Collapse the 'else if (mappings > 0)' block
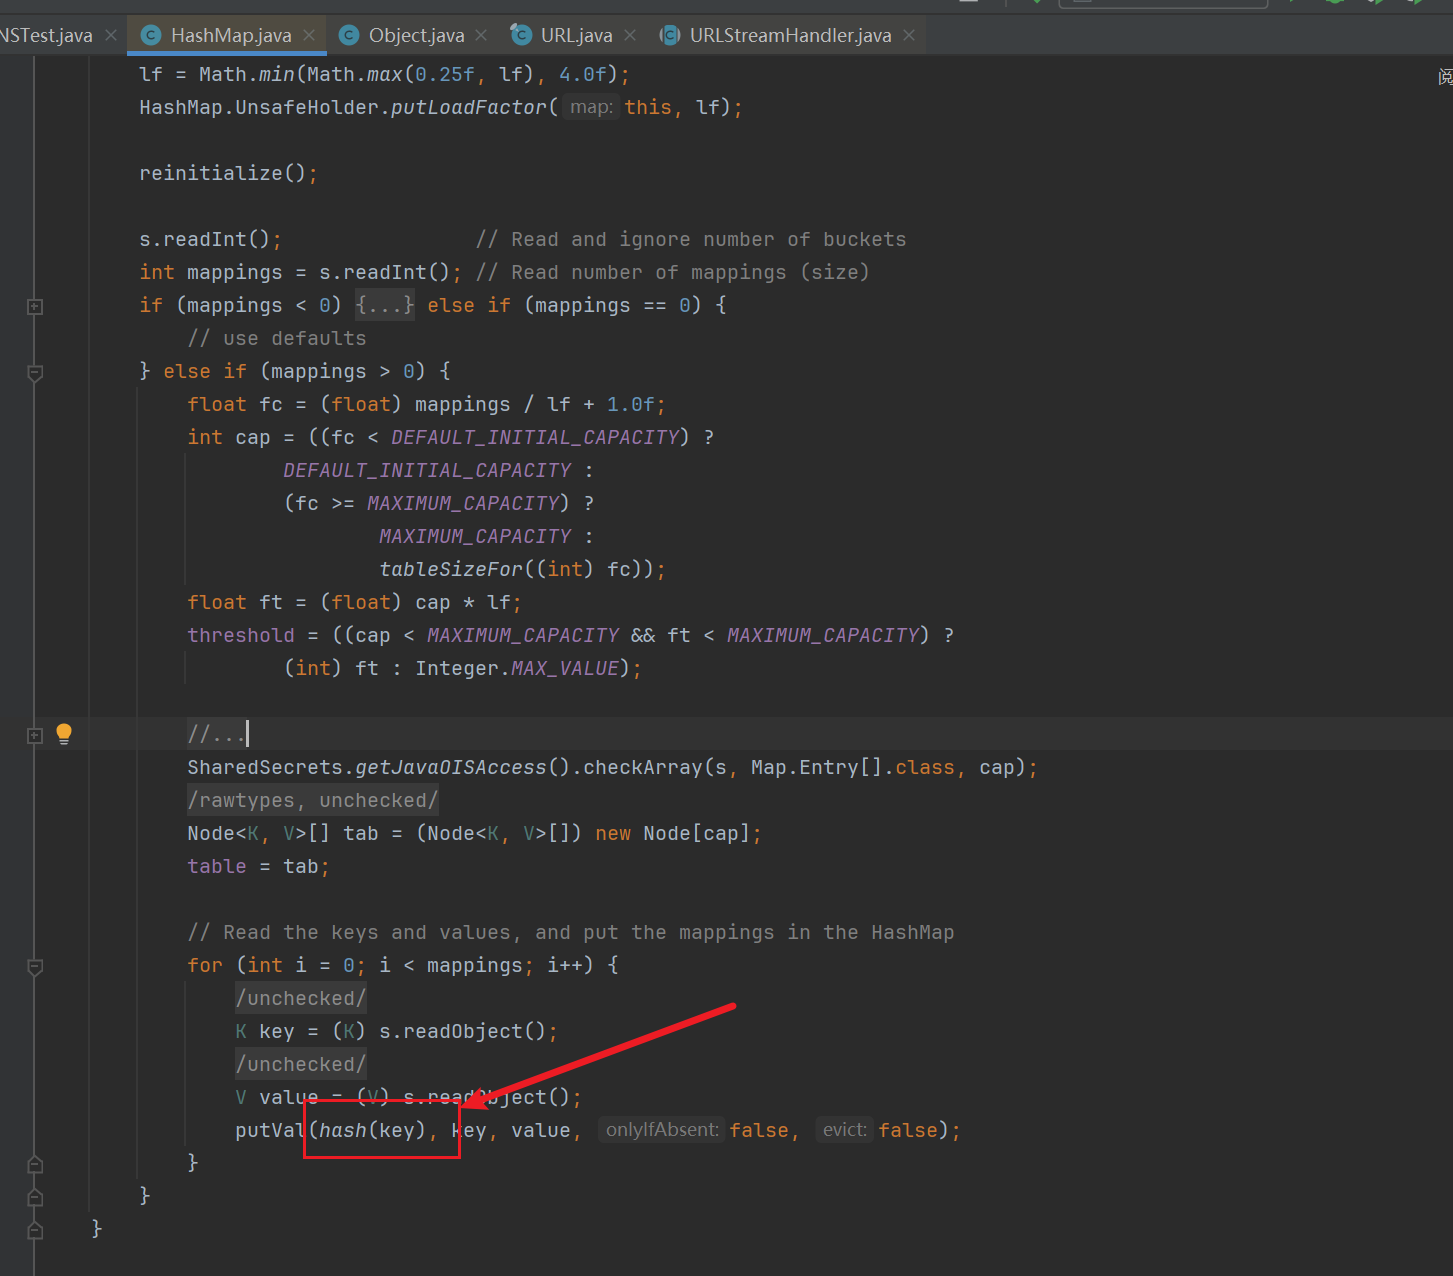The image size is (1453, 1276). coord(35,372)
